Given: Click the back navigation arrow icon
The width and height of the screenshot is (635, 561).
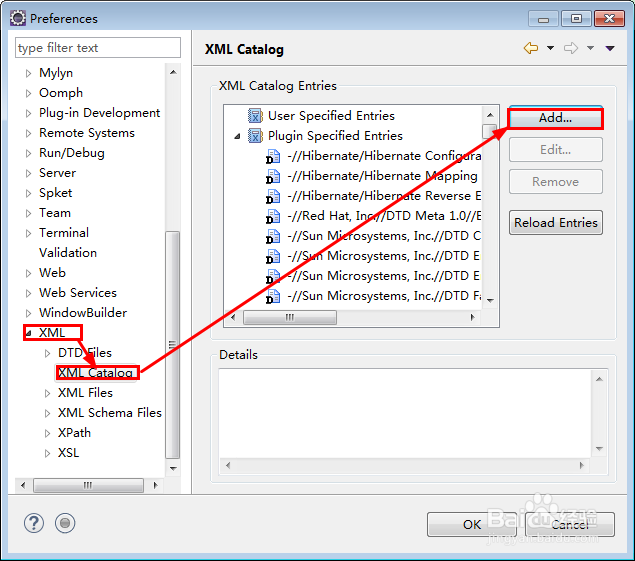Looking at the screenshot, I should 531,48.
